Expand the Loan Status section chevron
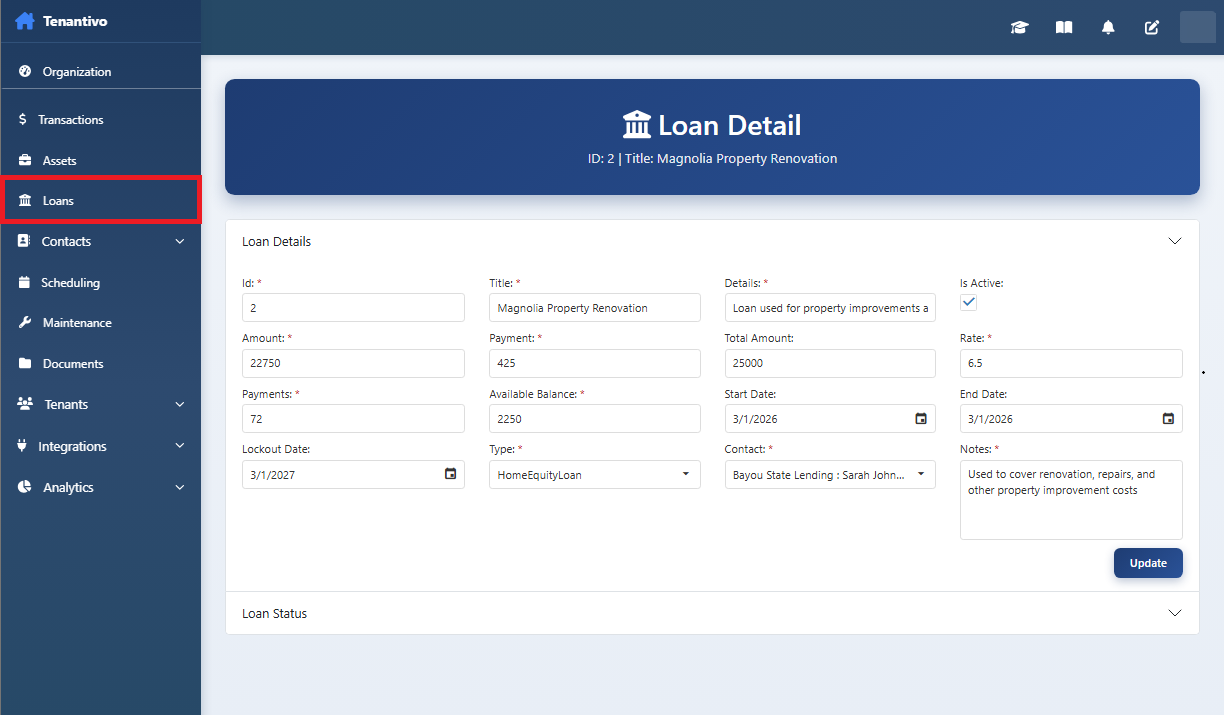This screenshot has width=1224, height=715. point(1175,613)
